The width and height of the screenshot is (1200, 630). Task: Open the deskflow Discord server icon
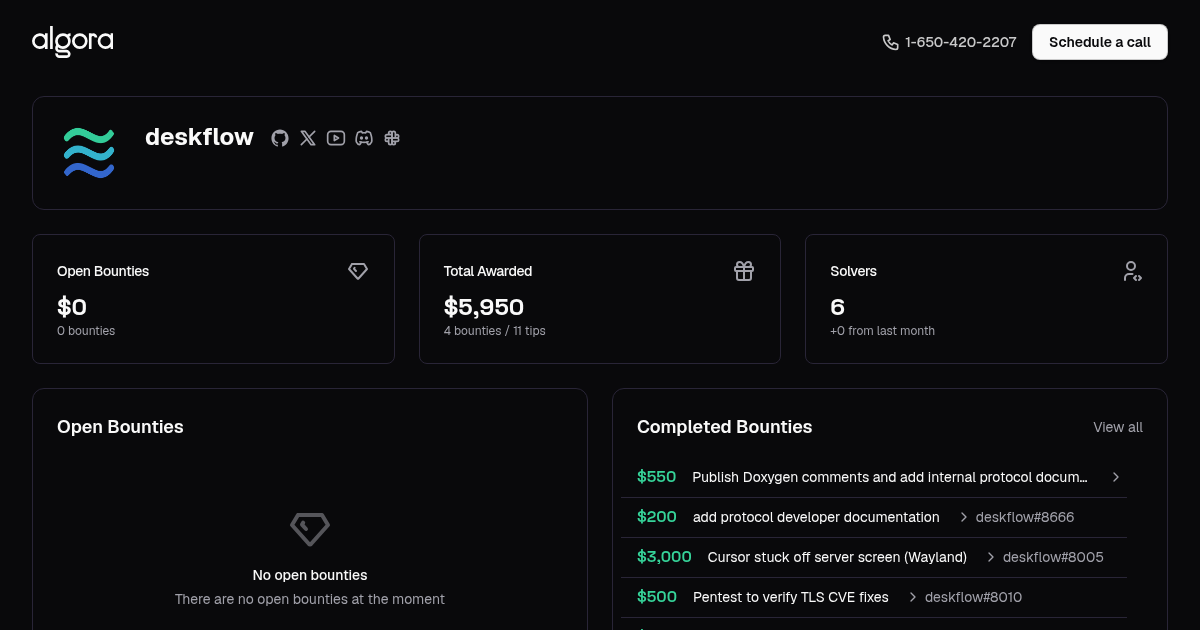coord(364,138)
